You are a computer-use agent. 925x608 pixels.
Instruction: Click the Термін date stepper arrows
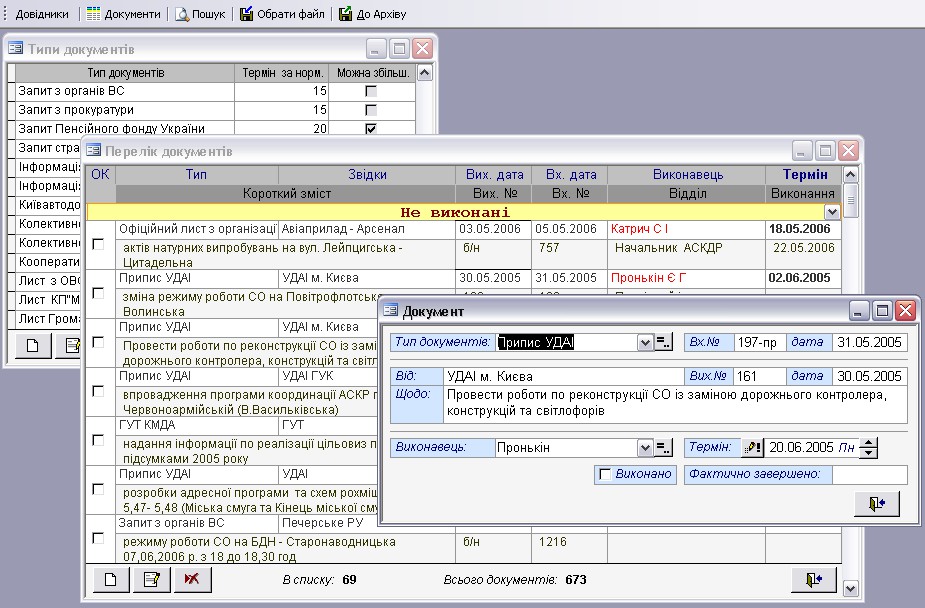pyautogui.click(x=869, y=448)
